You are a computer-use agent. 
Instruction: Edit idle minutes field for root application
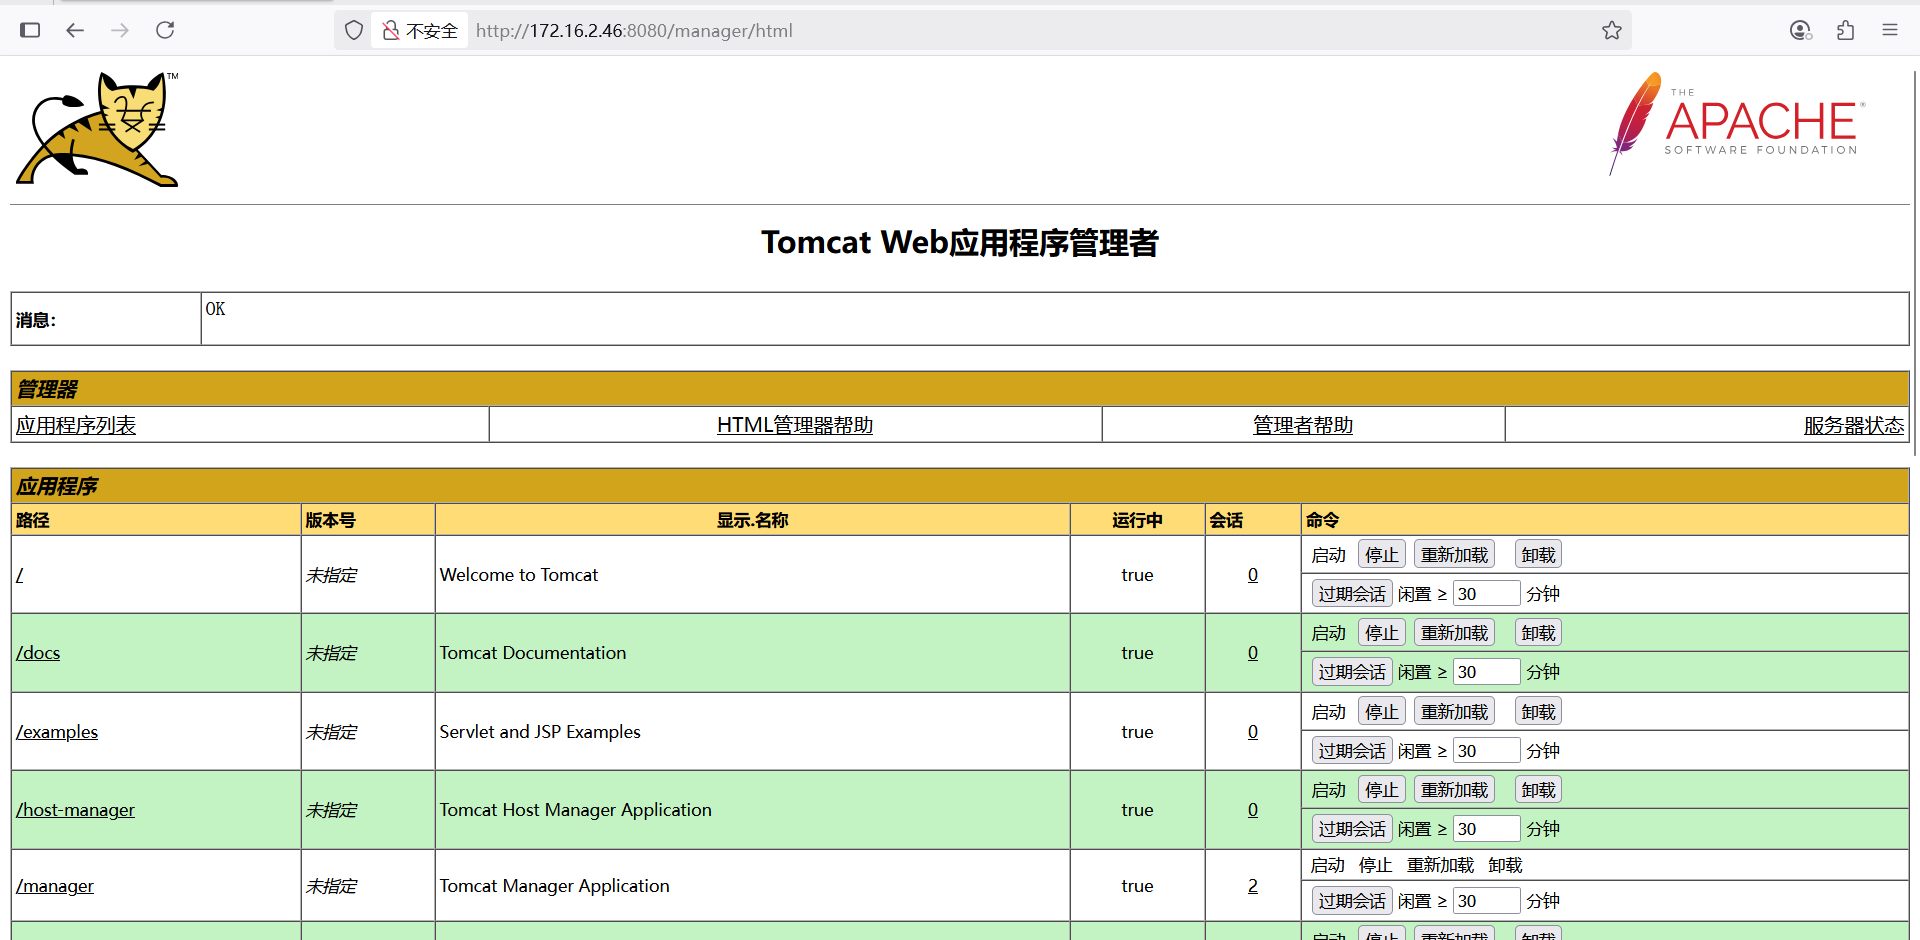[x=1486, y=594]
